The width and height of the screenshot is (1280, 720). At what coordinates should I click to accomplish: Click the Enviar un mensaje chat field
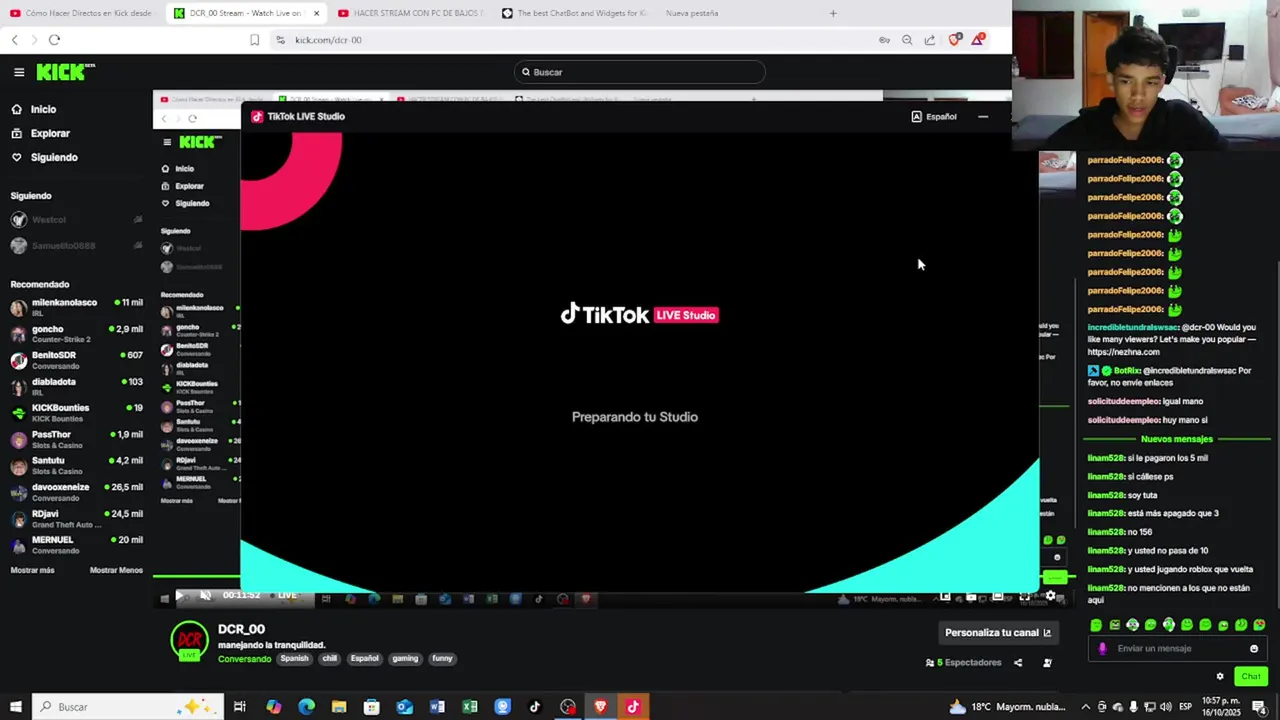(1178, 648)
